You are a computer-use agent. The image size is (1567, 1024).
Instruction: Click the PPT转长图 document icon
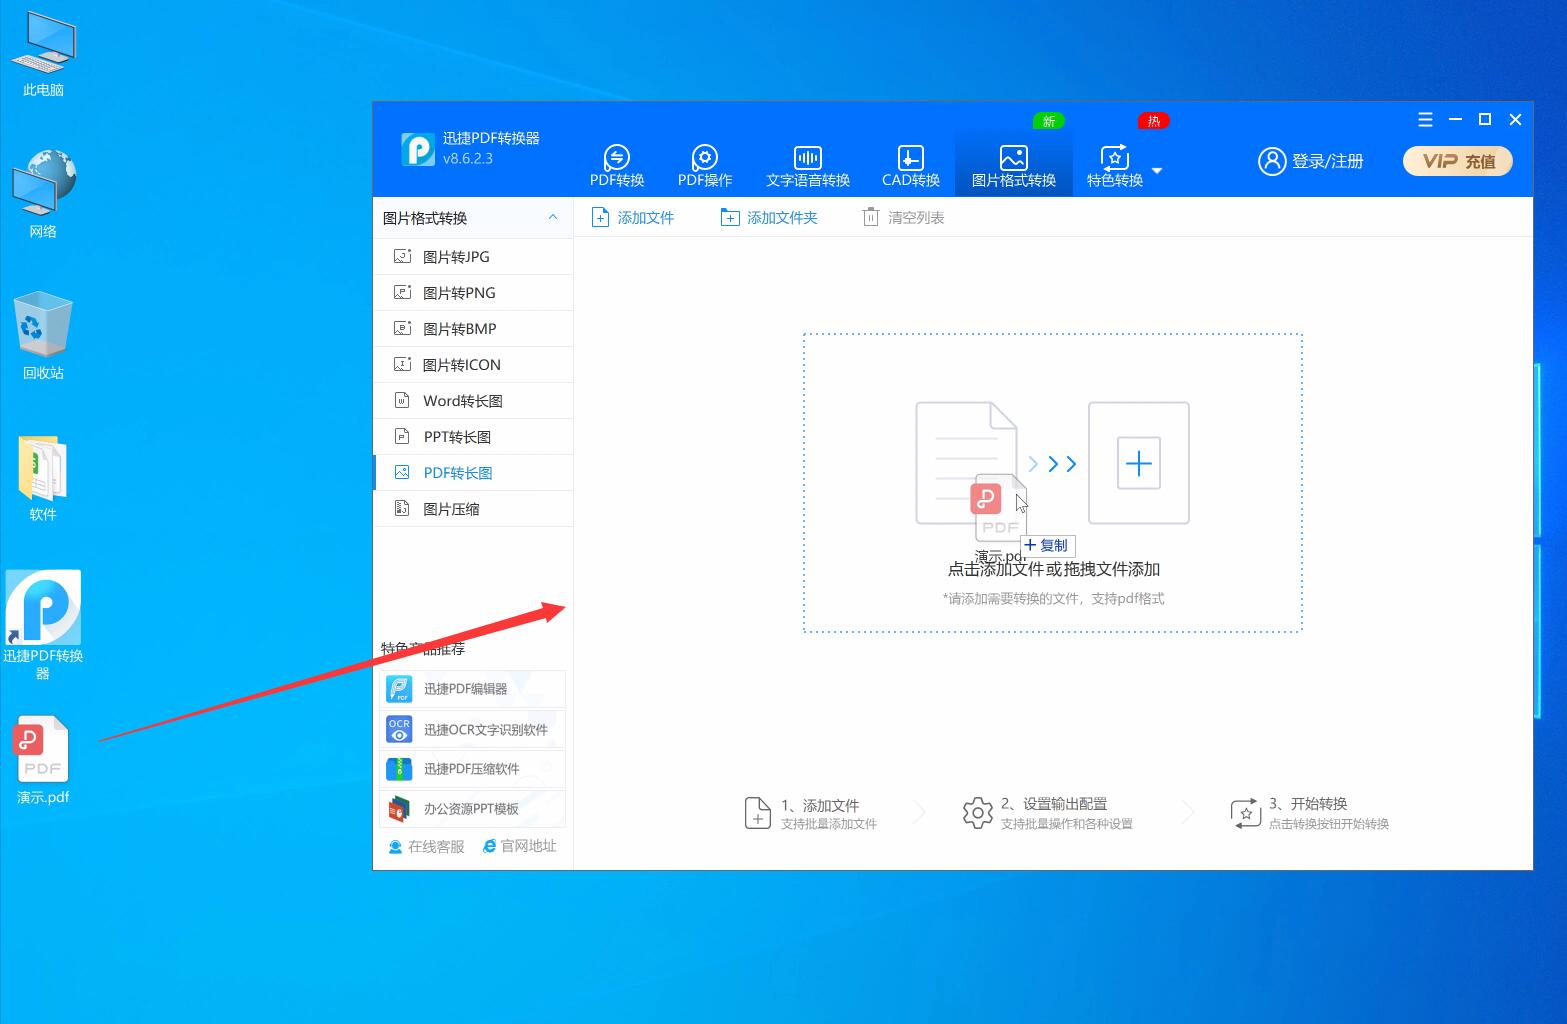(x=402, y=436)
